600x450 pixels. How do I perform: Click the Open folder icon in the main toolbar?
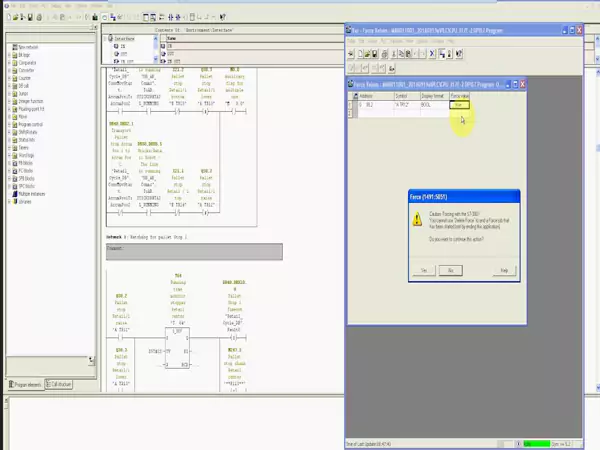[16, 17]
